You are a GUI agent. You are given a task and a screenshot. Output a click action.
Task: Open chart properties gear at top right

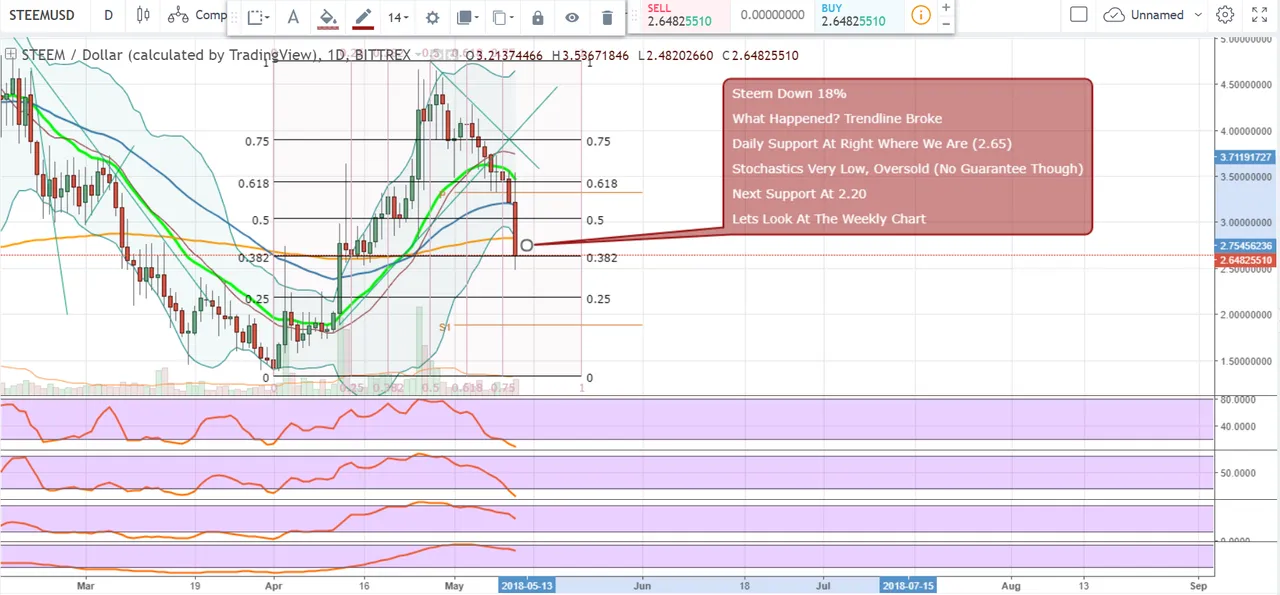1225,15
